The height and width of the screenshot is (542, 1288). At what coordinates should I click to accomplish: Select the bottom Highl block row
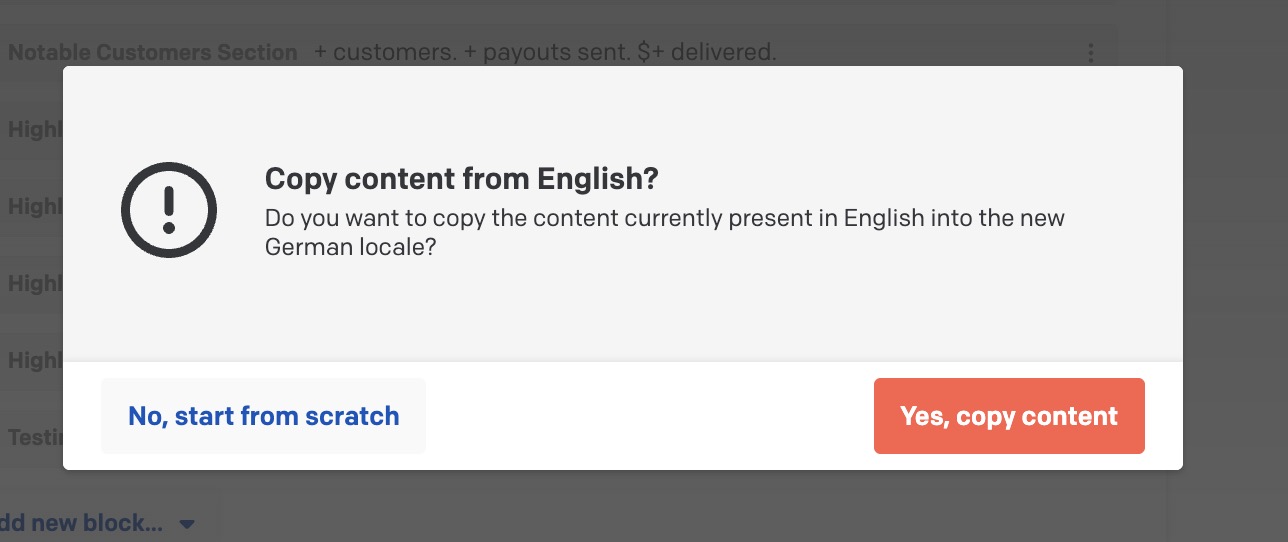click(x=32, y=360)
